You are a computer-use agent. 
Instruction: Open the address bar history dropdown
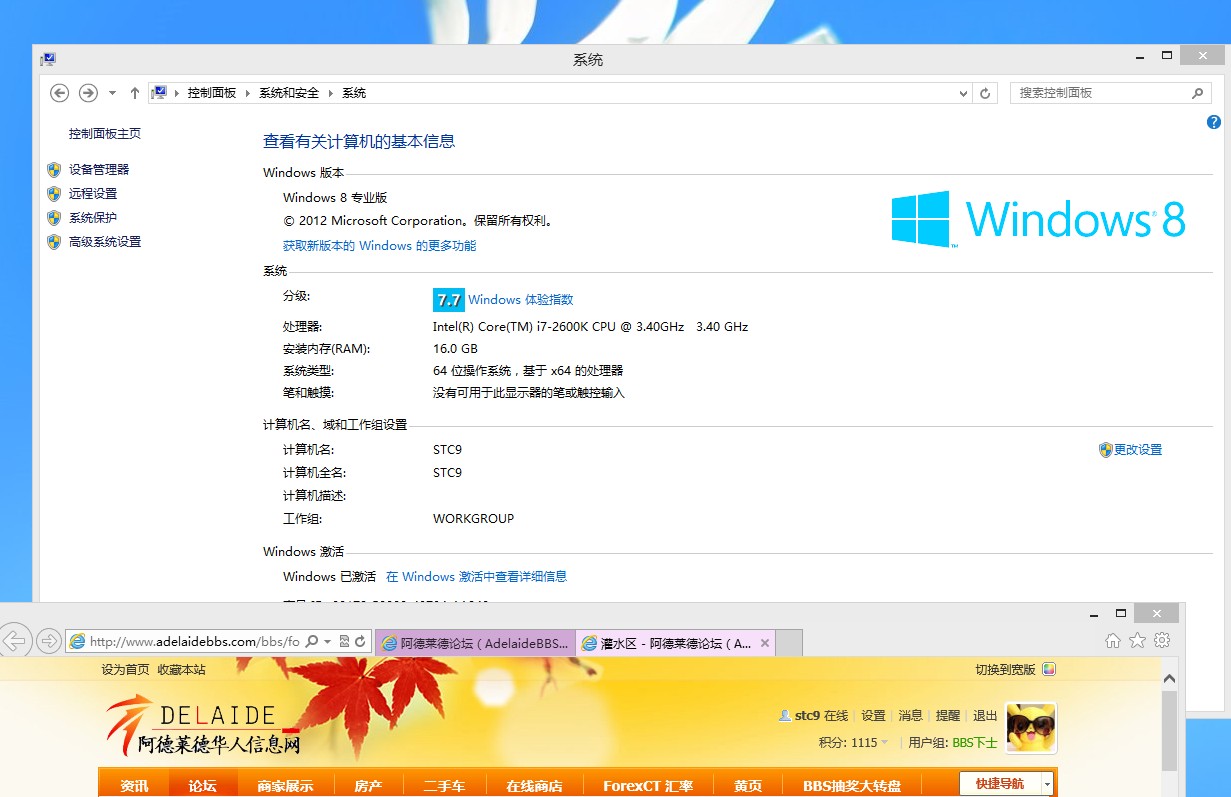(x=963, y=93)
